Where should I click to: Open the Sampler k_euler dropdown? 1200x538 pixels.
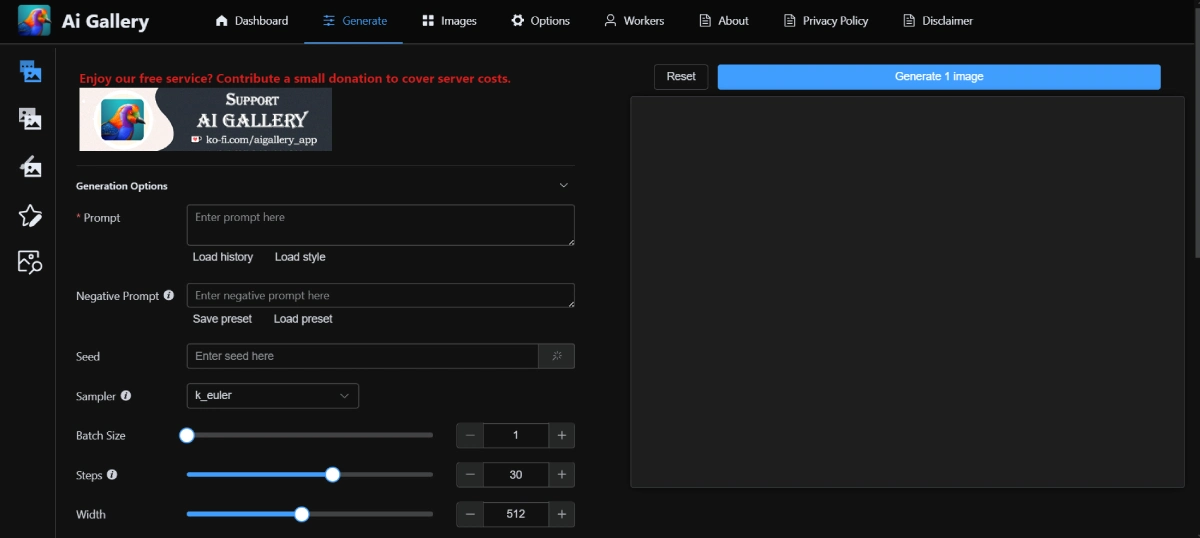(272, 396)
